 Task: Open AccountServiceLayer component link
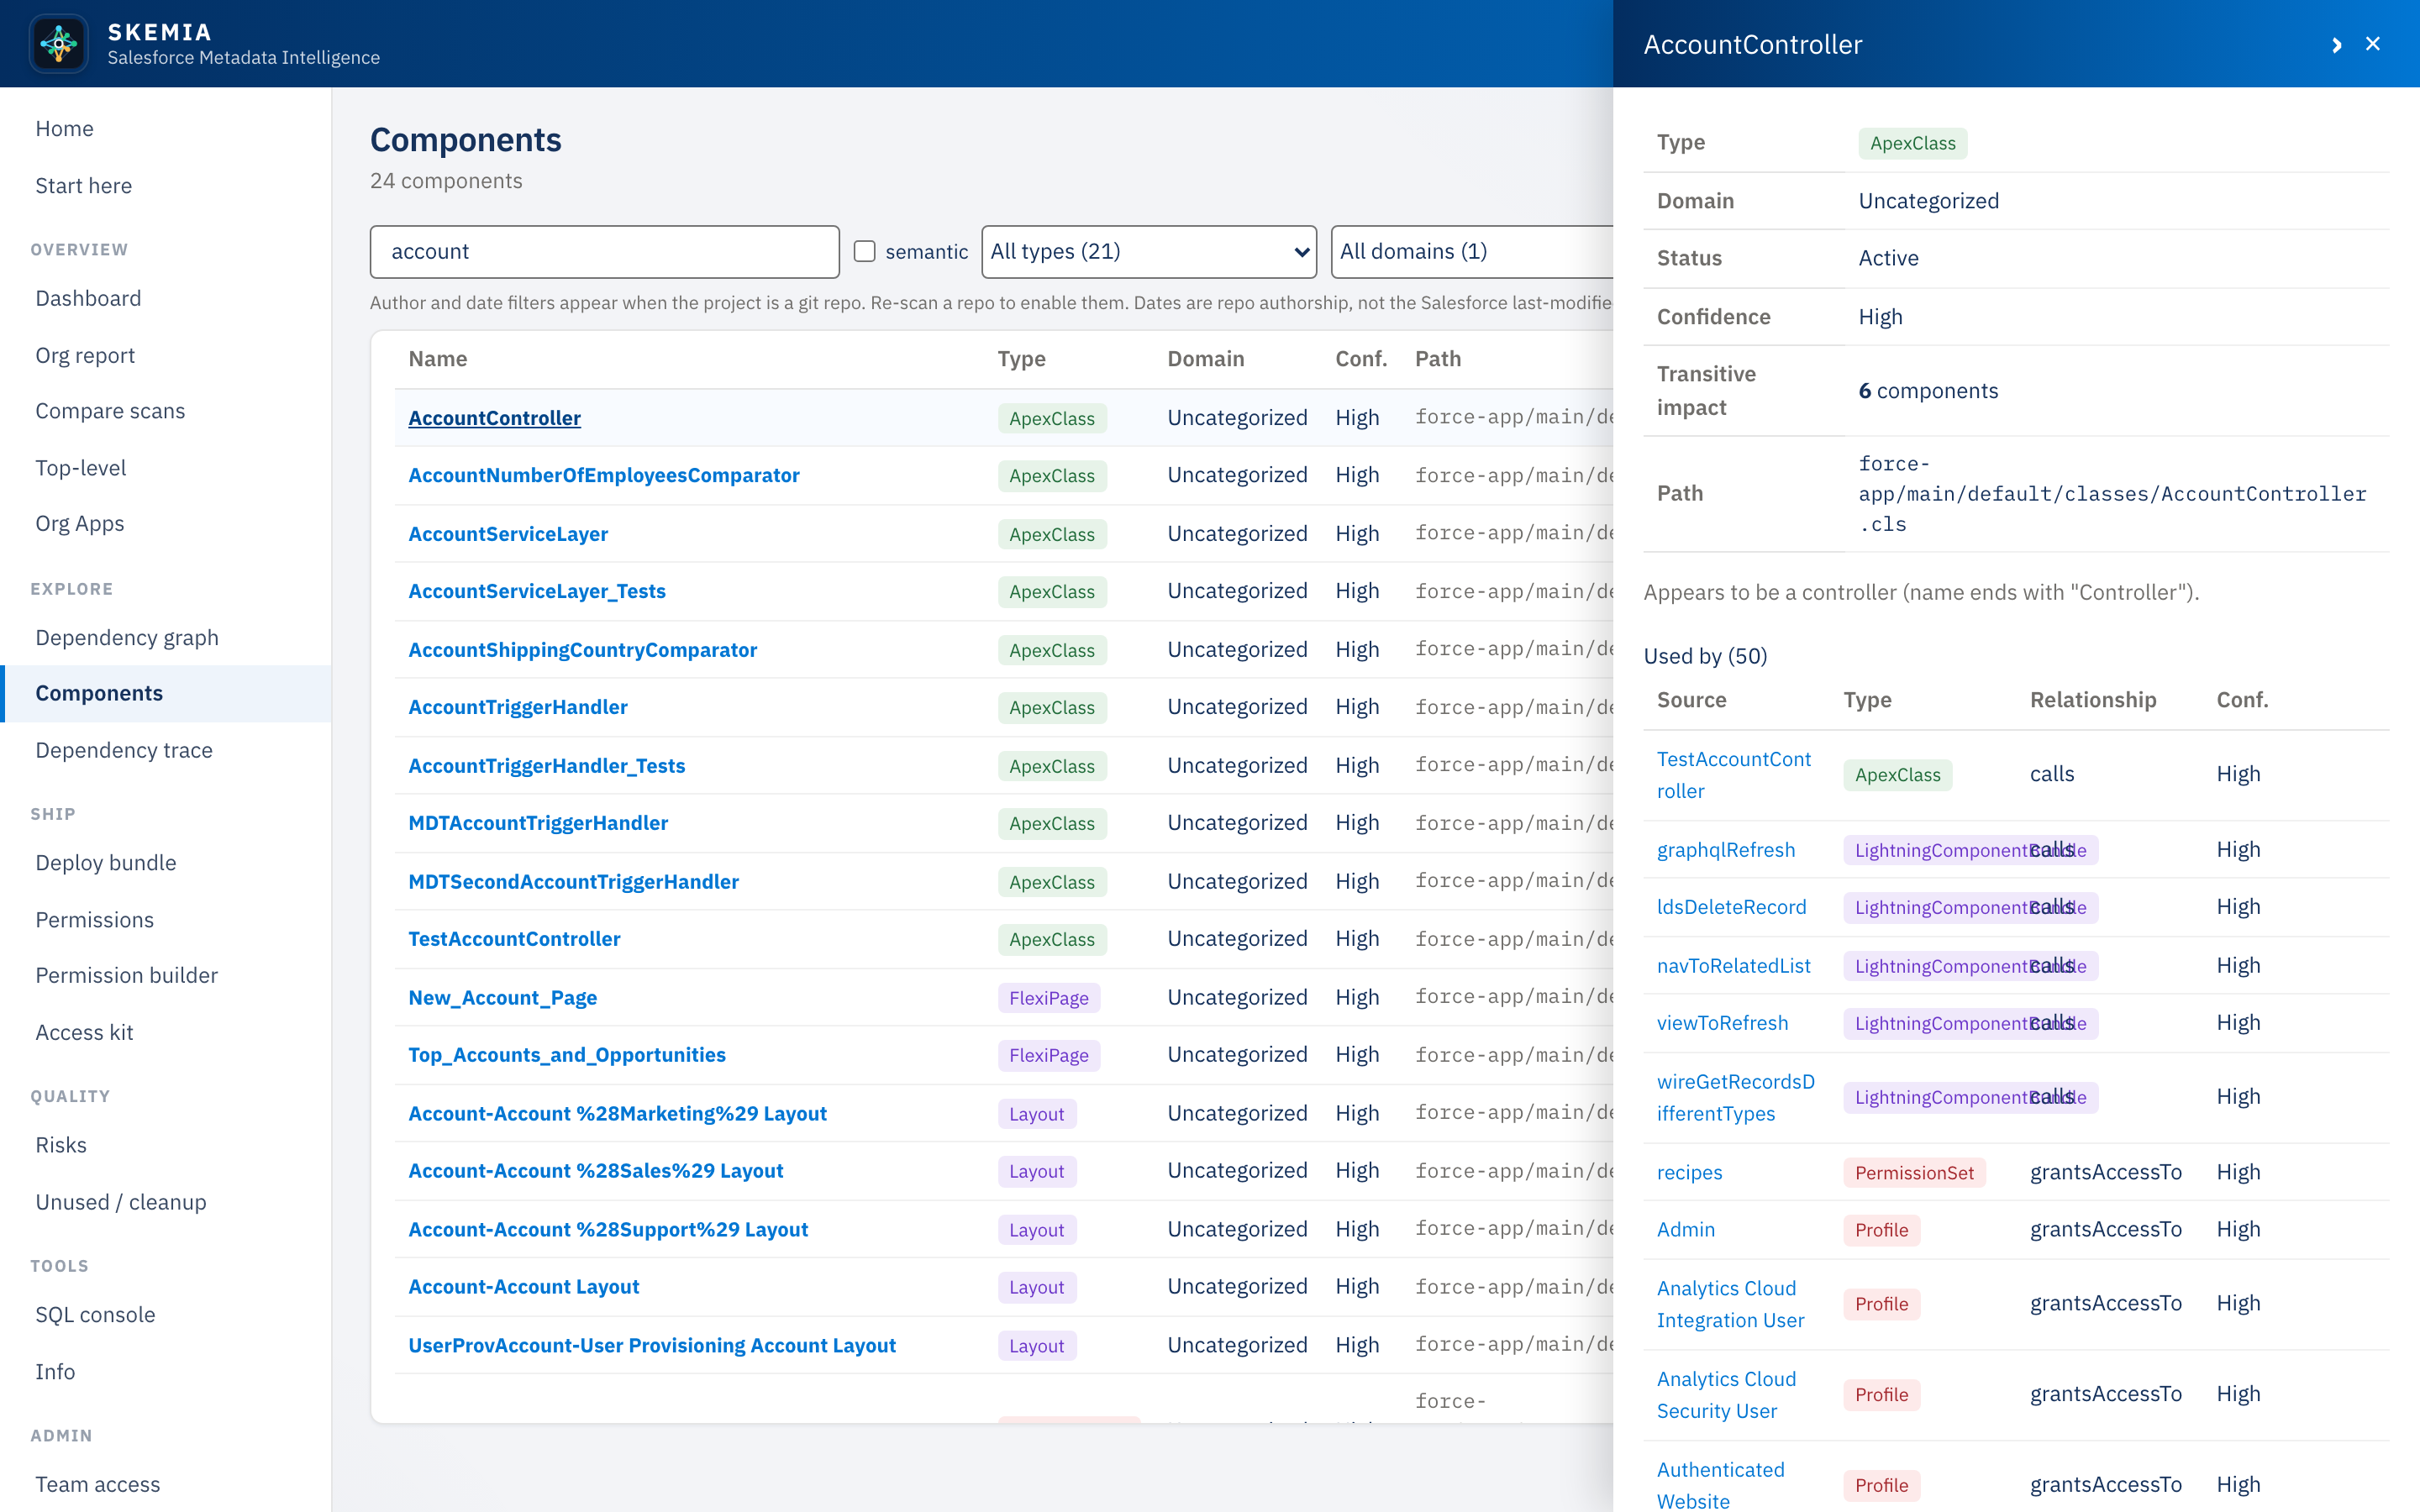[508, 534]
